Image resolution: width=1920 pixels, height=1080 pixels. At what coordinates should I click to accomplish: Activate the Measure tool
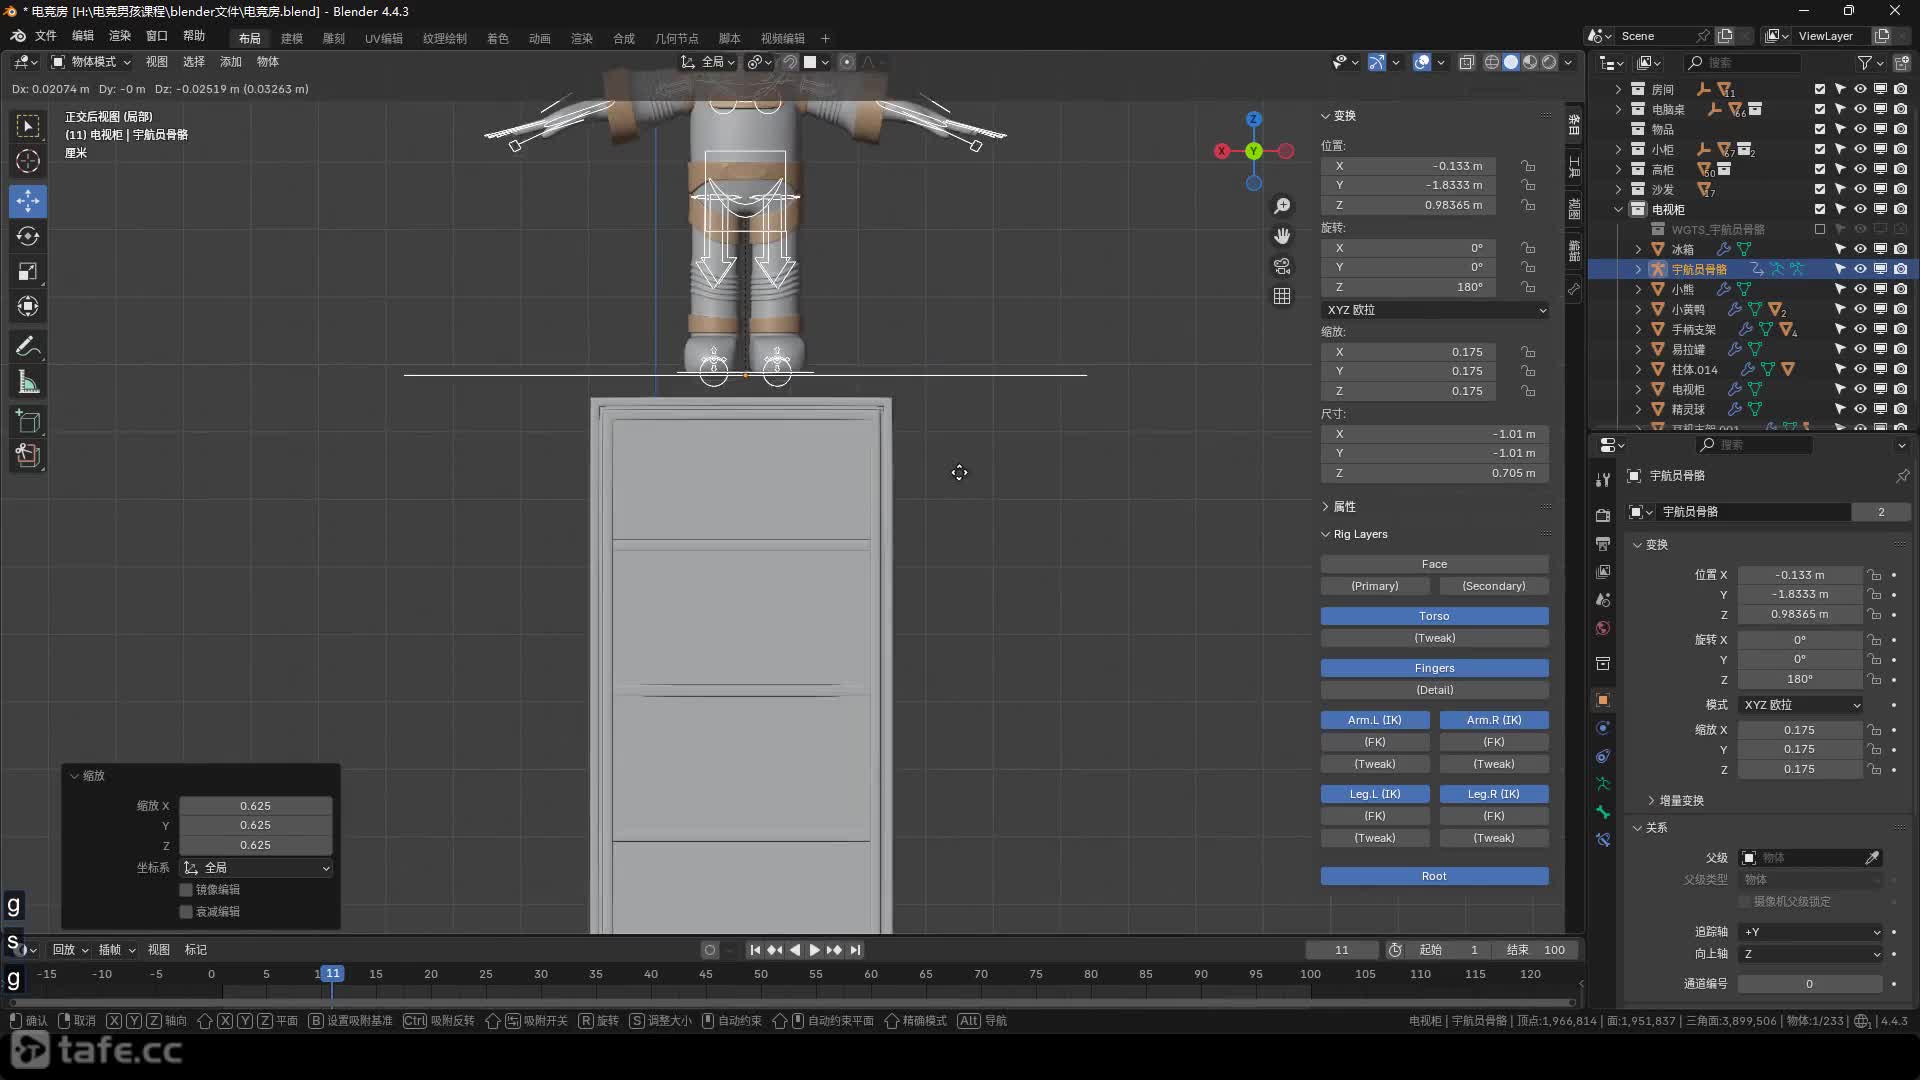click(28, 383)
